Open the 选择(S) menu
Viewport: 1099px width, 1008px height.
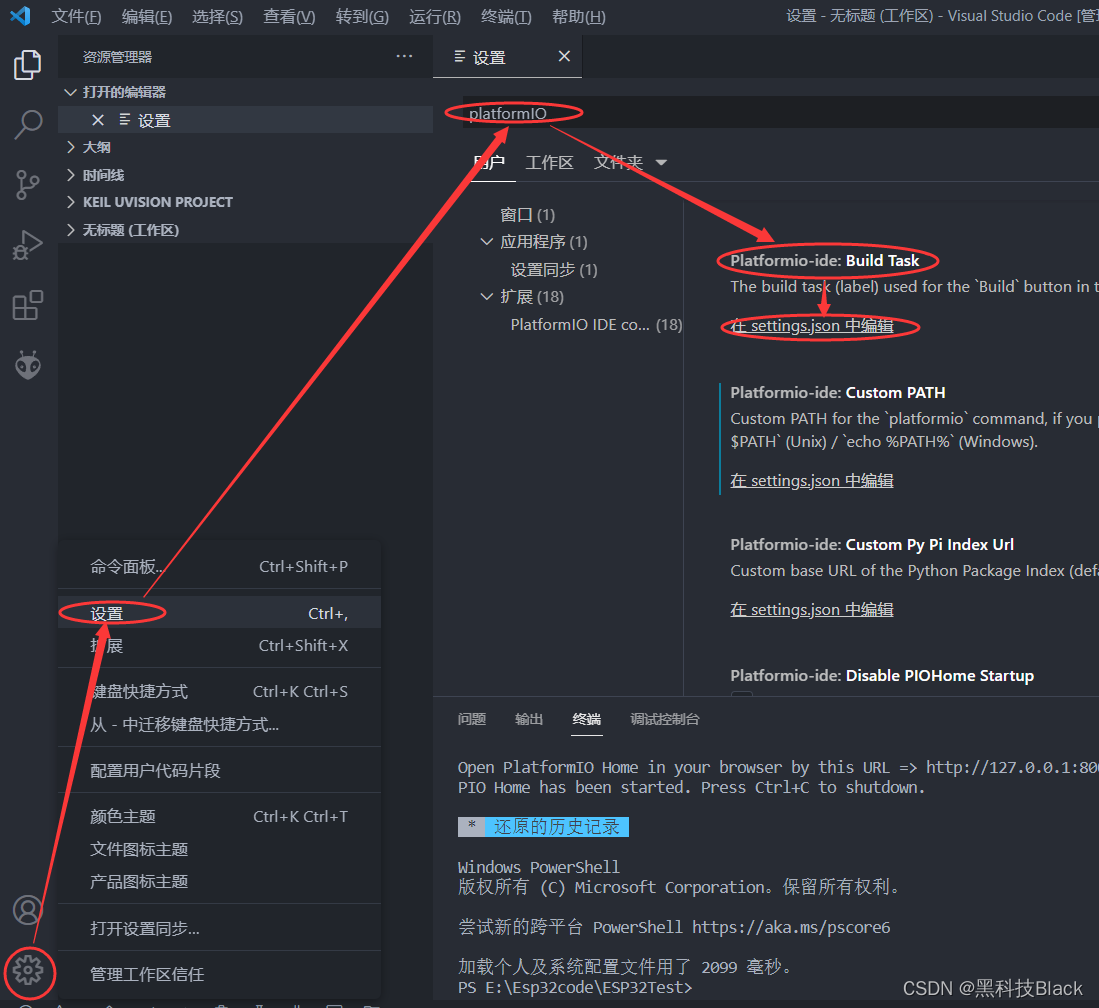(217, 16)
